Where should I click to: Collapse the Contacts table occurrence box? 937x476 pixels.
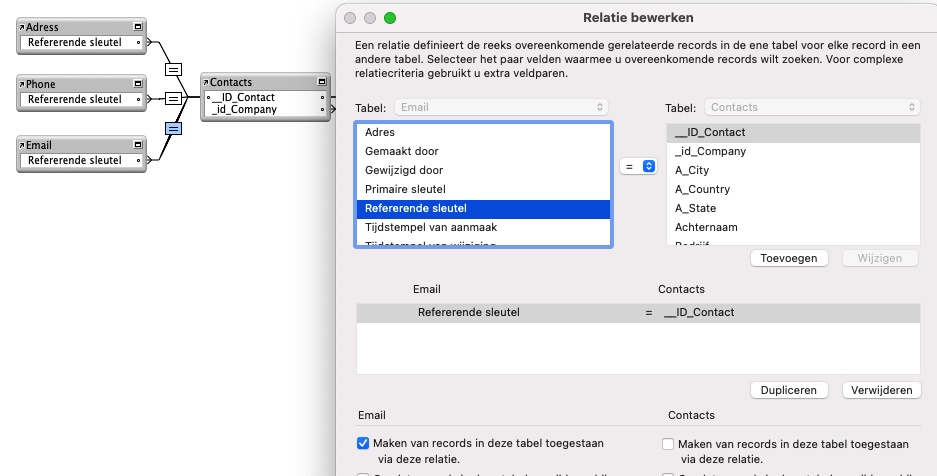(321, 82)
